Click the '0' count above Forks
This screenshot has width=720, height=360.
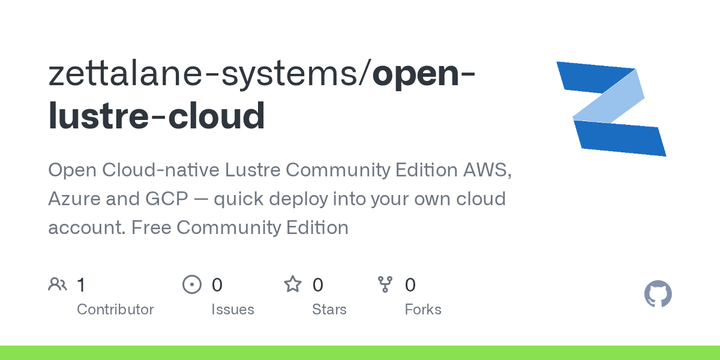(410, 285)
